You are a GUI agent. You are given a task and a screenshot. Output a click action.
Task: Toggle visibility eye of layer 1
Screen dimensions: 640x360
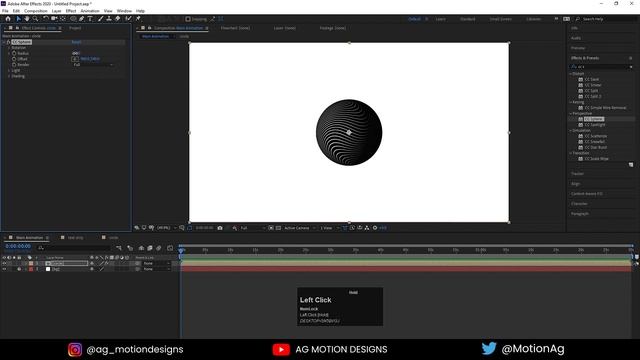[x=4, y=263]
